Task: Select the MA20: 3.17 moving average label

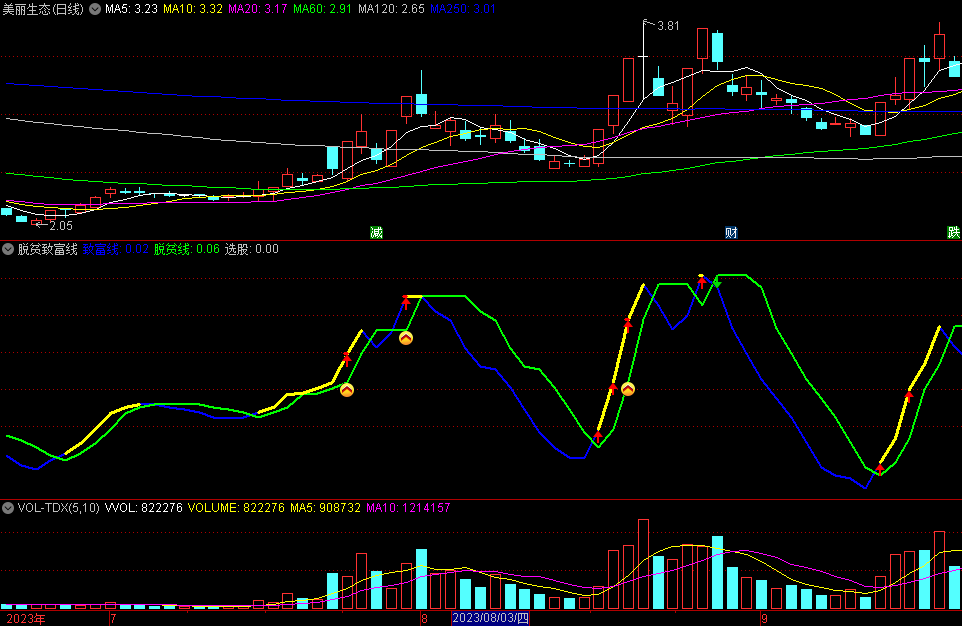Action: click(x=258, y=9)
